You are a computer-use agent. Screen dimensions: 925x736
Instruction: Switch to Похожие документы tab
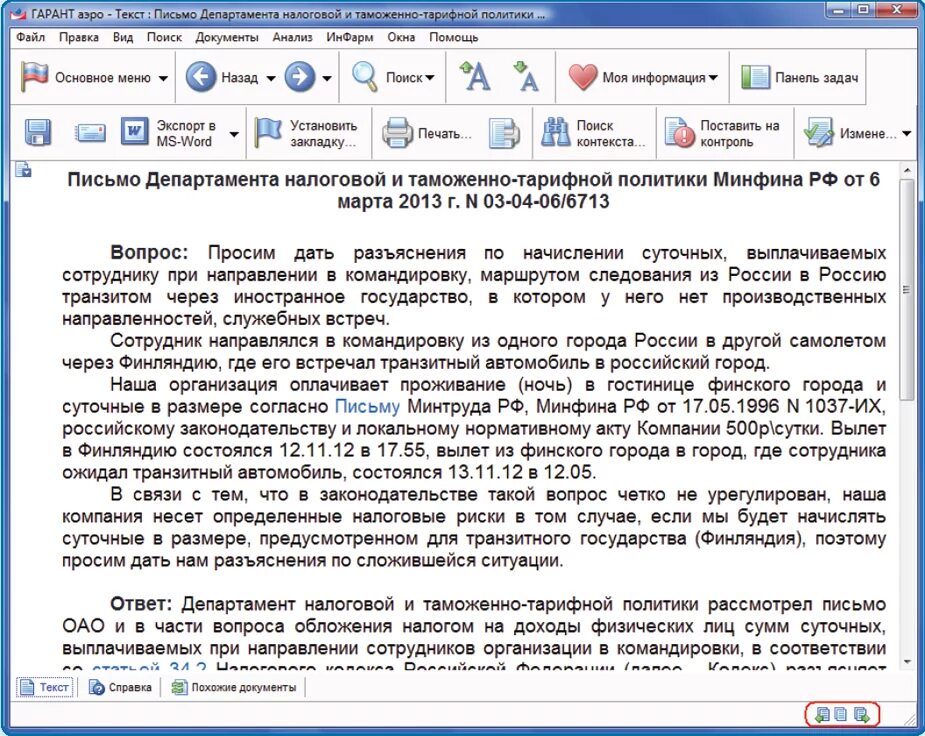[234, 687]
